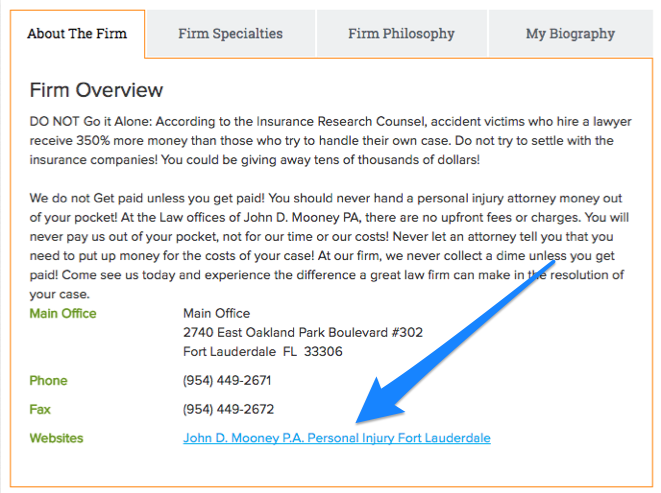The width and height of the screenshot is (661, 493).
Task: Click the green Websites label
Action: [x=56, y=438]
